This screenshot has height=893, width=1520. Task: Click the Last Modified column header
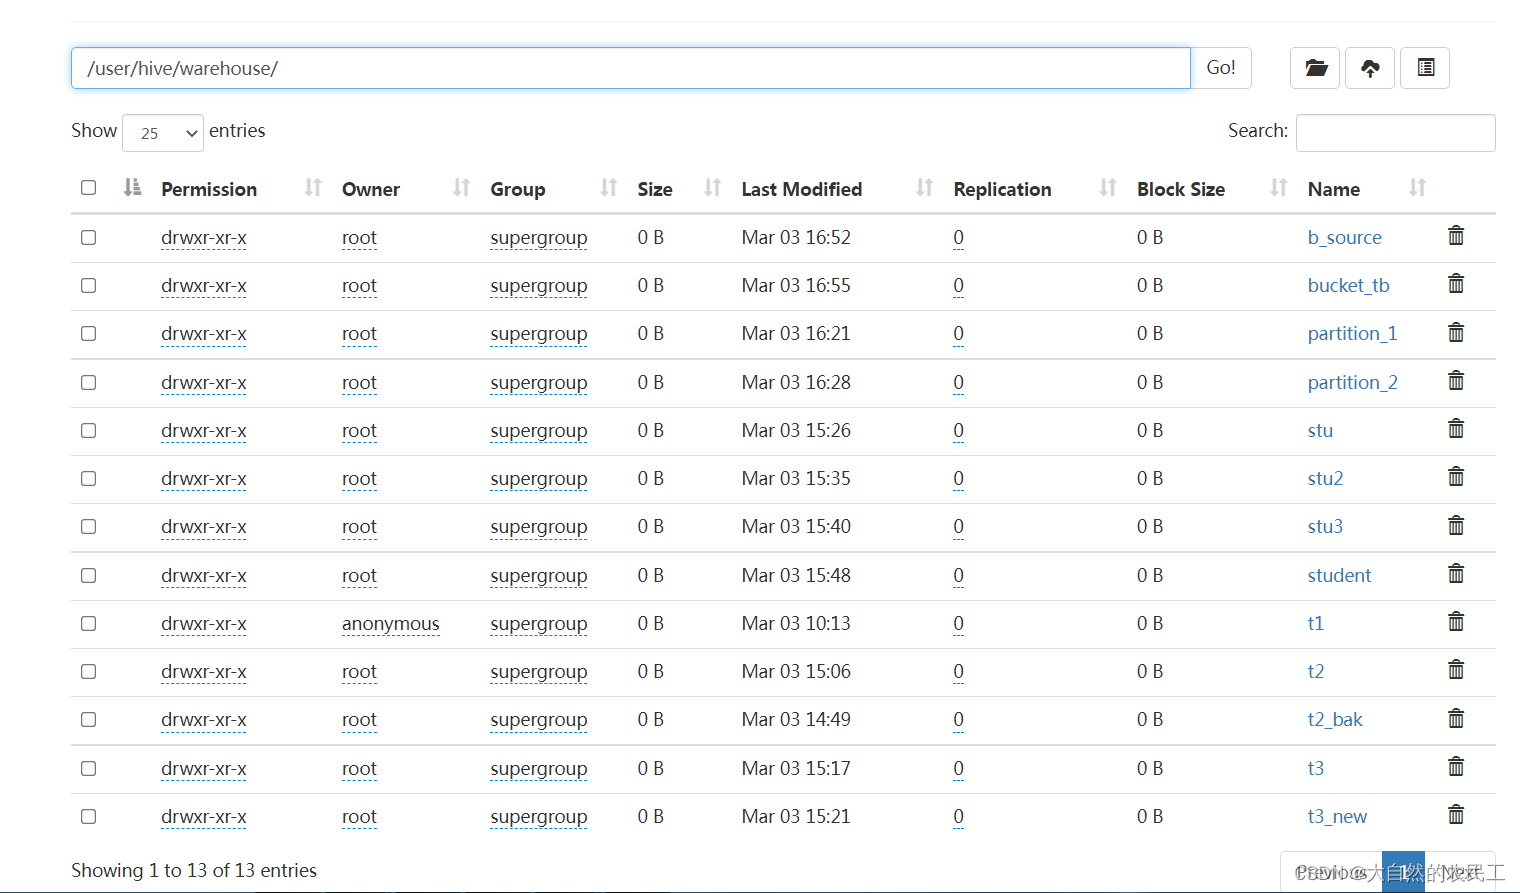(x=802, y=189)
